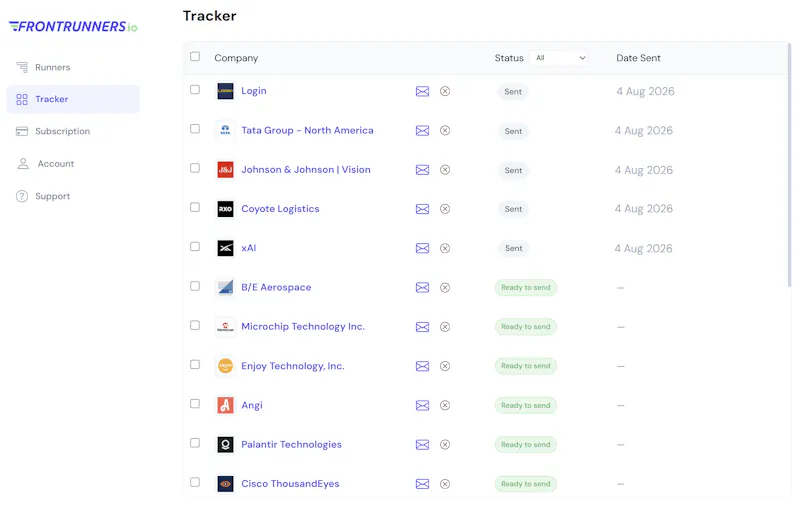Viewport: 800px width, 512px height.
Task: Click the Sent status badge for Login
Action: tap(513, 92)
